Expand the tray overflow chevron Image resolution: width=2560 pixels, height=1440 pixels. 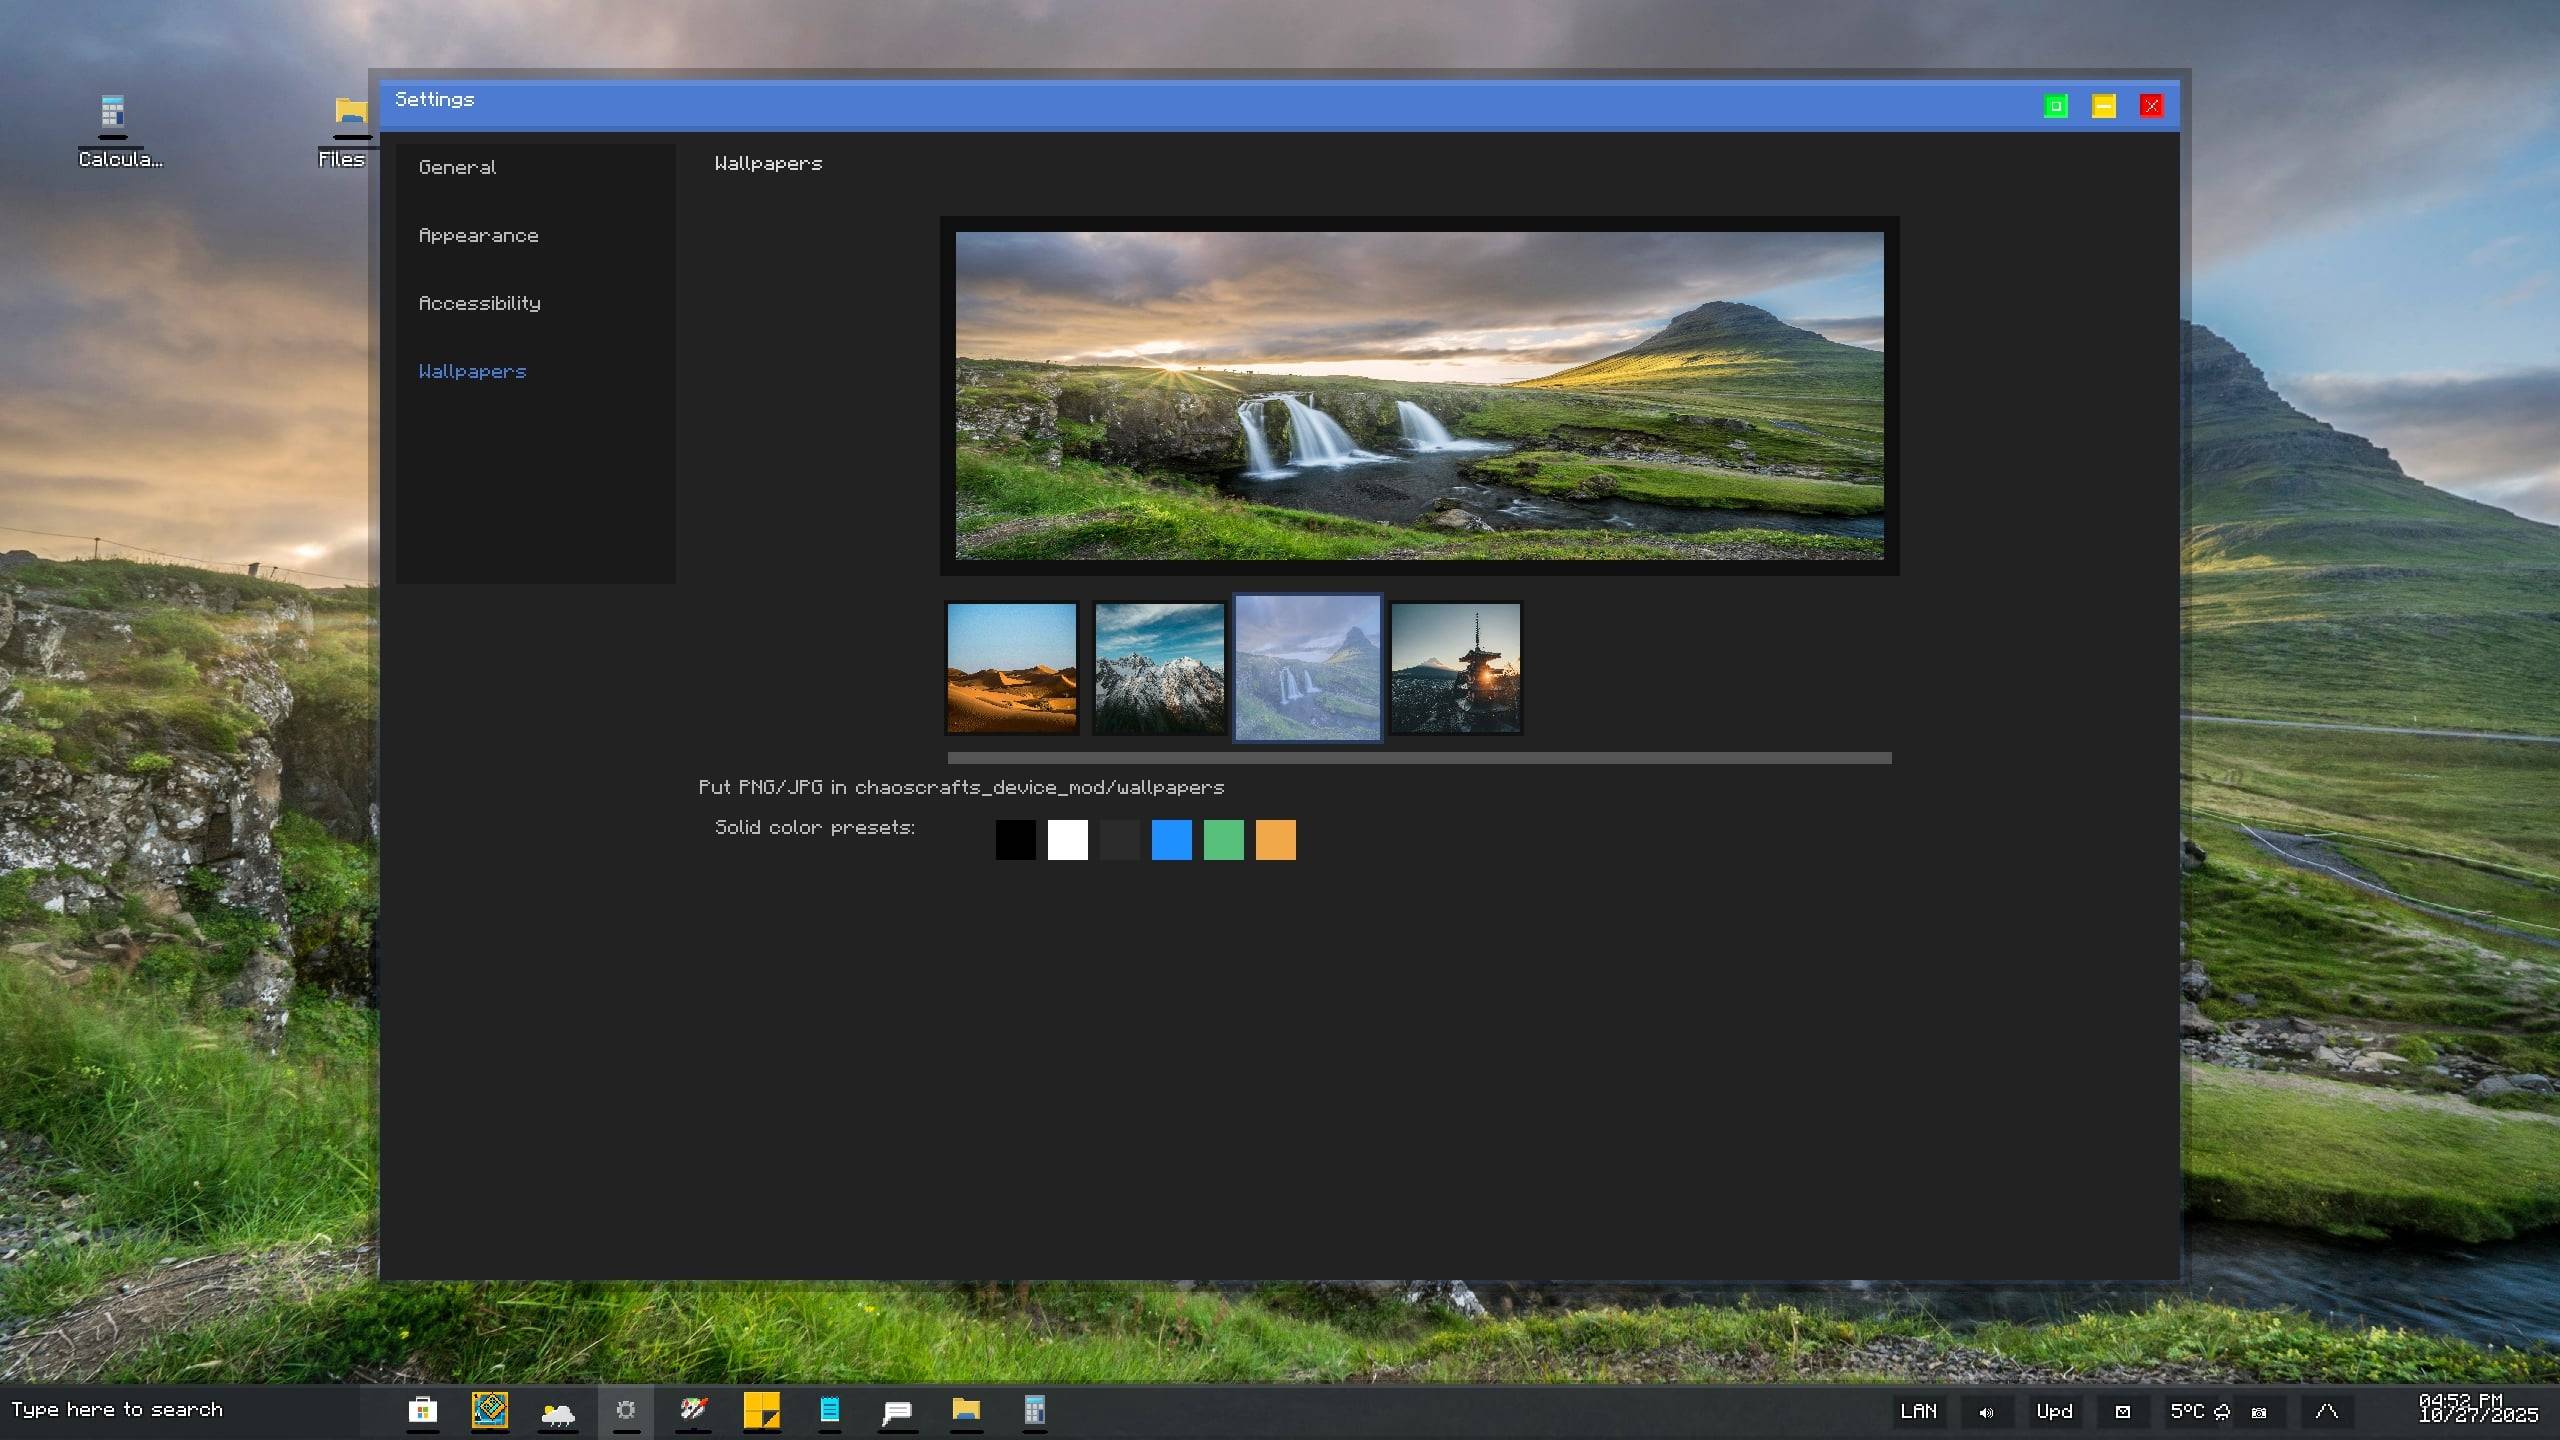[x=2326, y=1411]
